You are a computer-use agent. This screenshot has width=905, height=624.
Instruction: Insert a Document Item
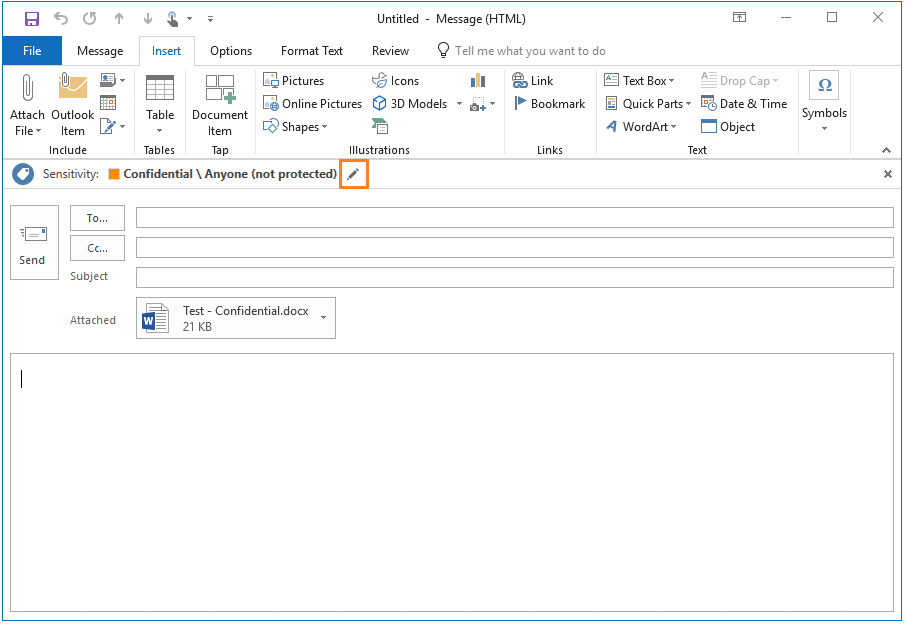click(220, 105)
